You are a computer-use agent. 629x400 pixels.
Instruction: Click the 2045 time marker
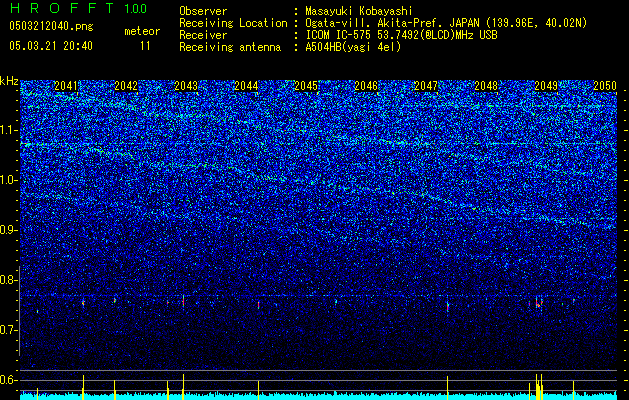306,86
